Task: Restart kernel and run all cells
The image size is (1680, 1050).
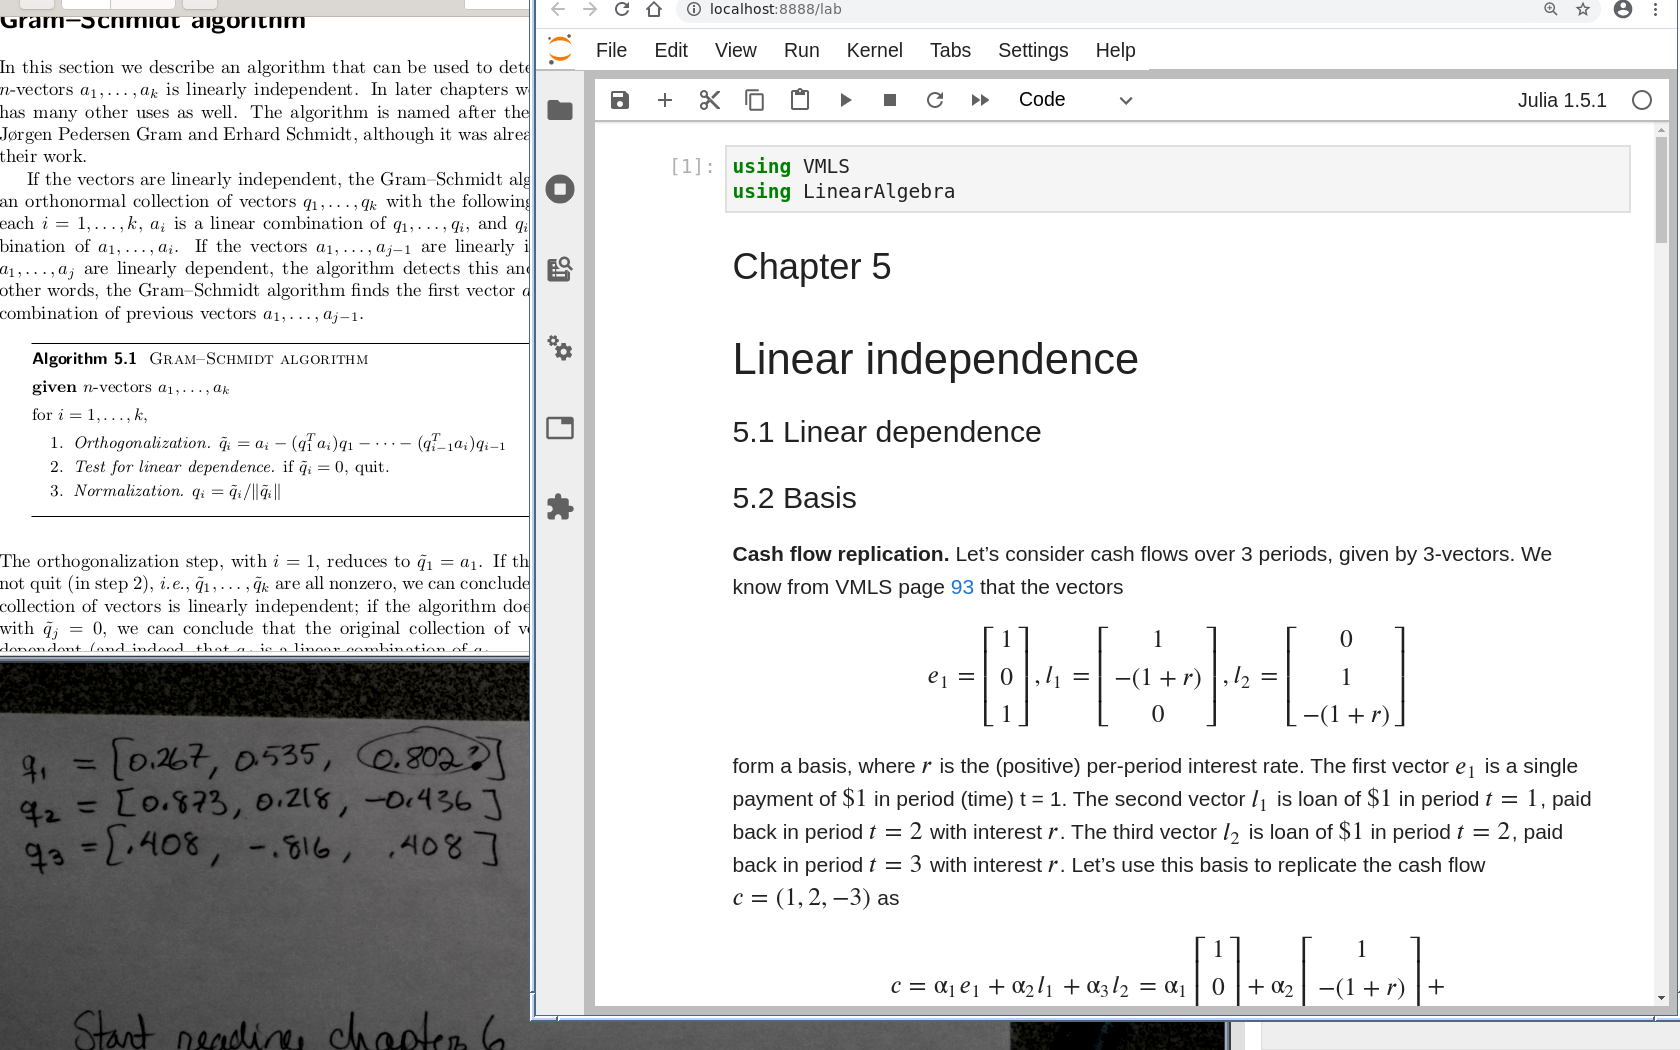Action: [x=980, y=100]
